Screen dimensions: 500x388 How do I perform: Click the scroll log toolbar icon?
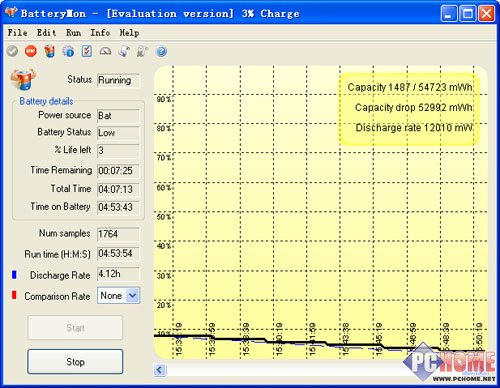point(124,51)
